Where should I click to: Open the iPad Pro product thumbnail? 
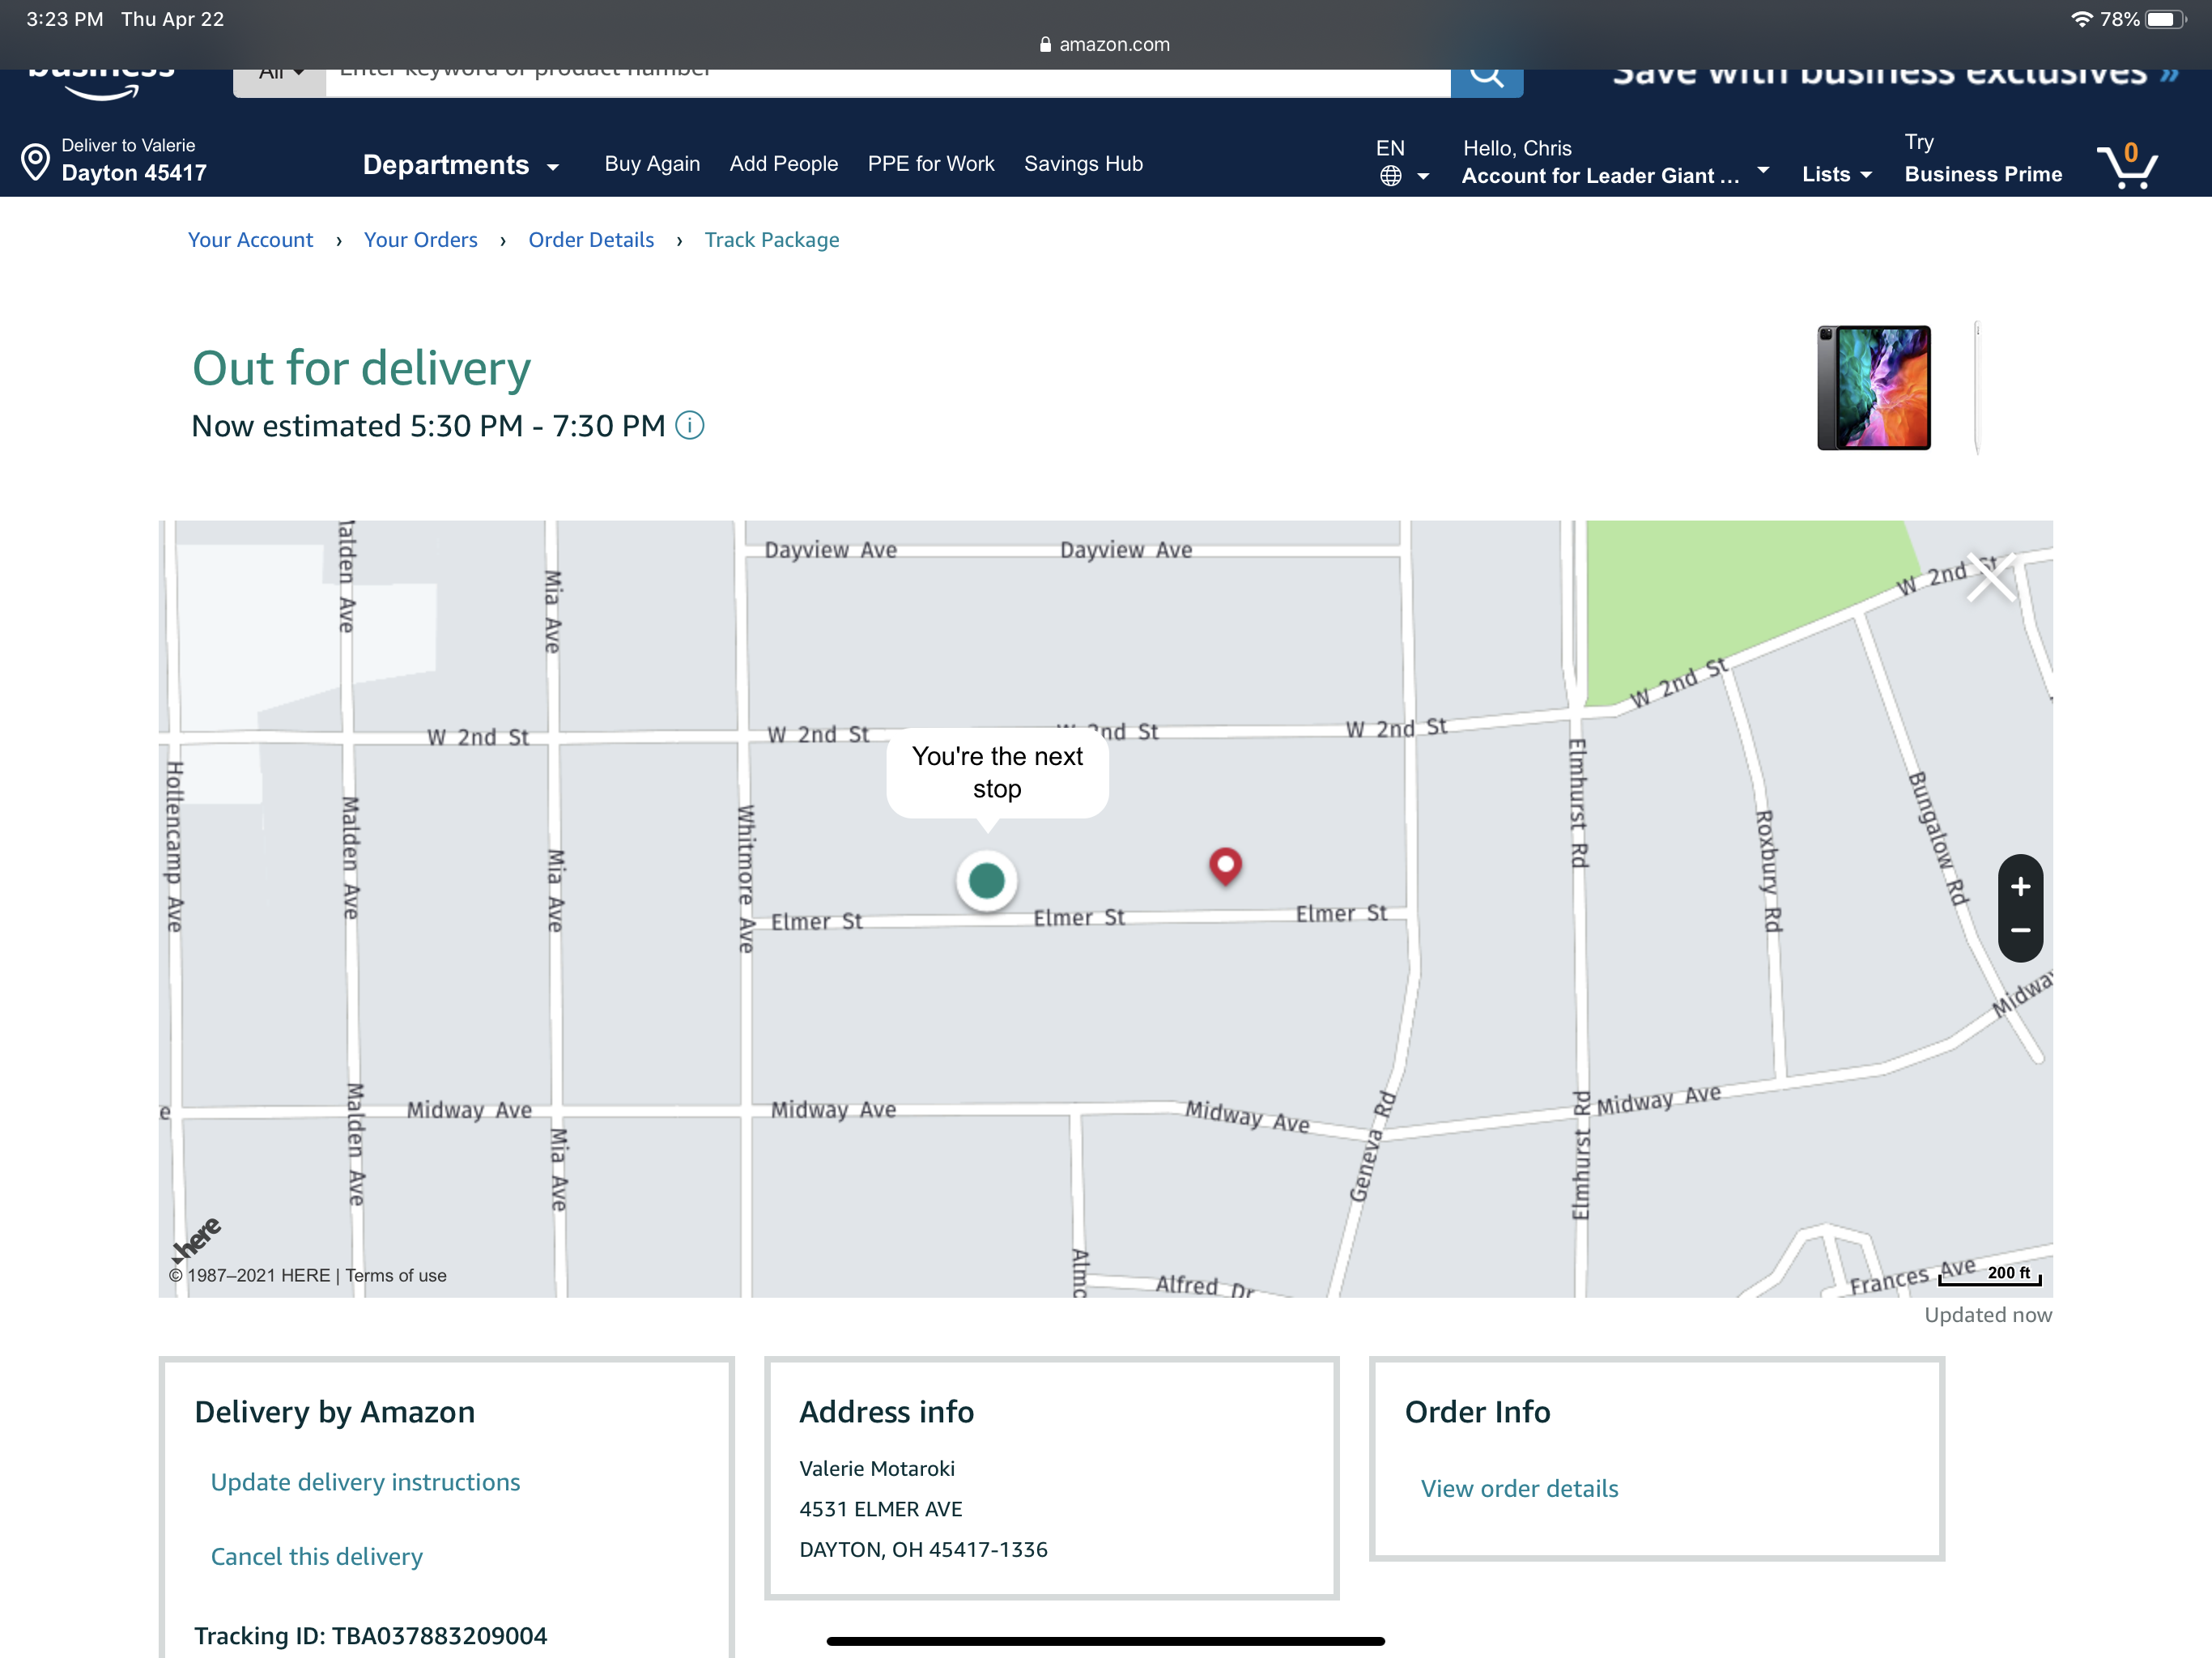coord(1873,387)
